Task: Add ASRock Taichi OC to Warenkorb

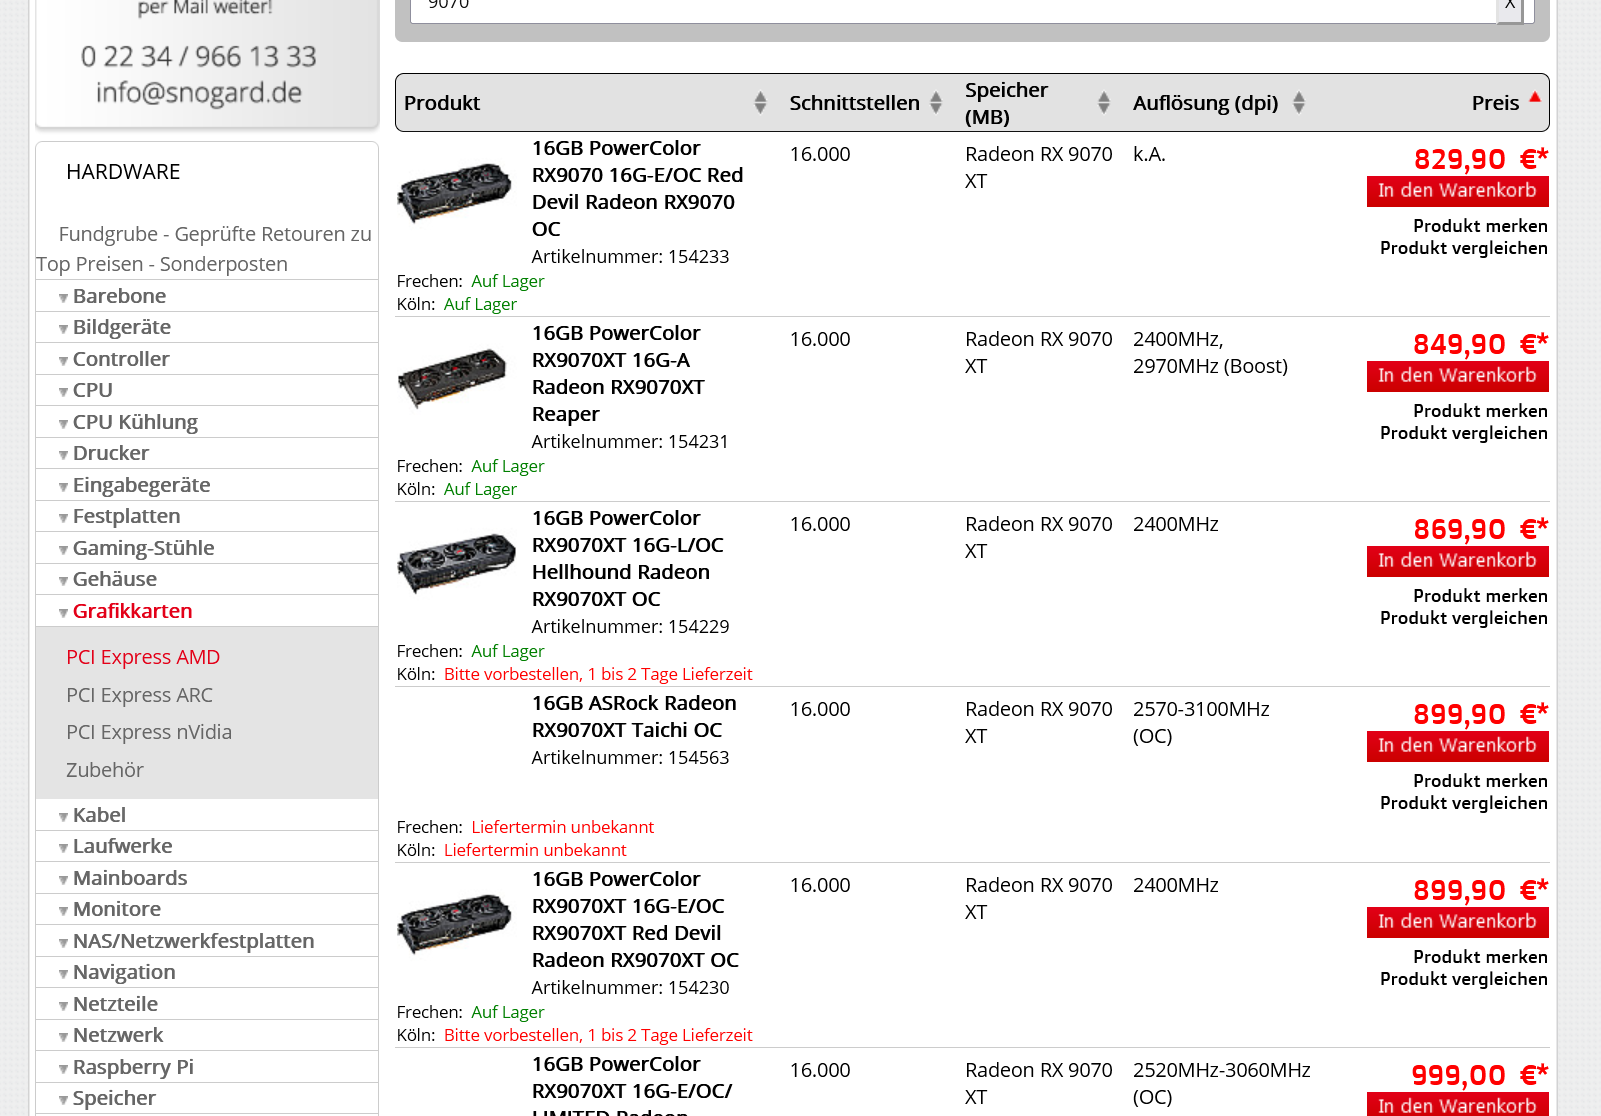Action: pyautogui.click(x=1457, y=746)
